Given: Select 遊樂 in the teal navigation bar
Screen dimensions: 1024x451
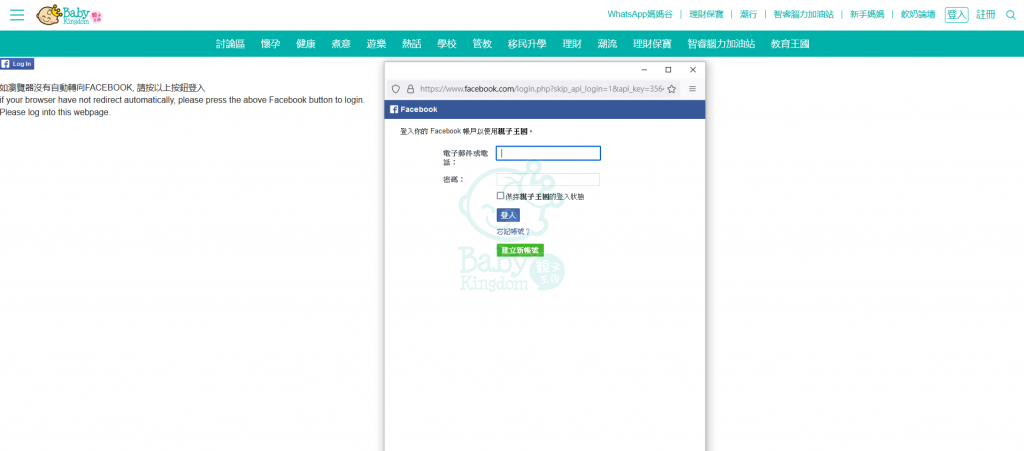Looking at the screenshot, I should 376,44.
